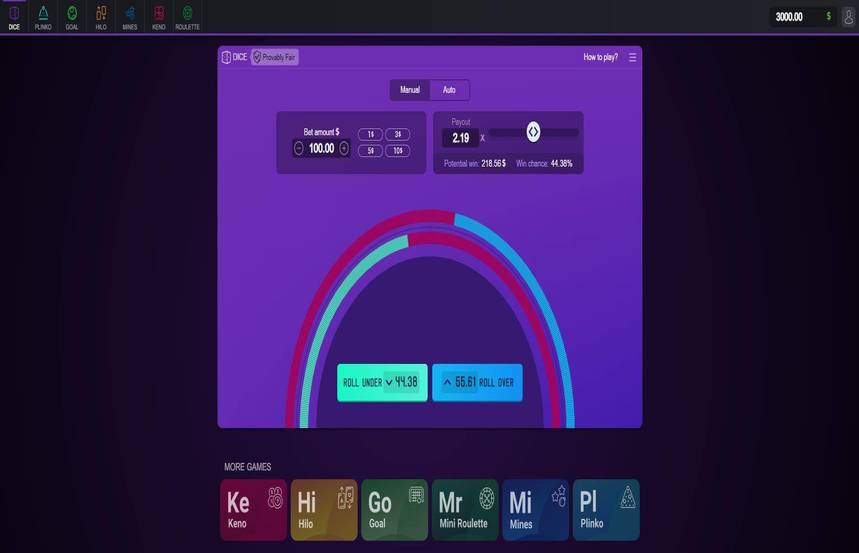Switch to Auto betting mode
Viewport: 859px width, 553px height.
449,90
